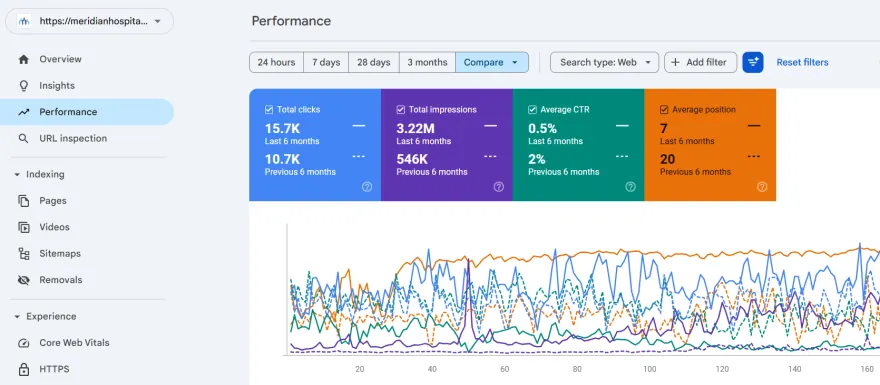Toggle the Total impressions checkbox
The image size is (880, 385).
[x=401, y=110]
